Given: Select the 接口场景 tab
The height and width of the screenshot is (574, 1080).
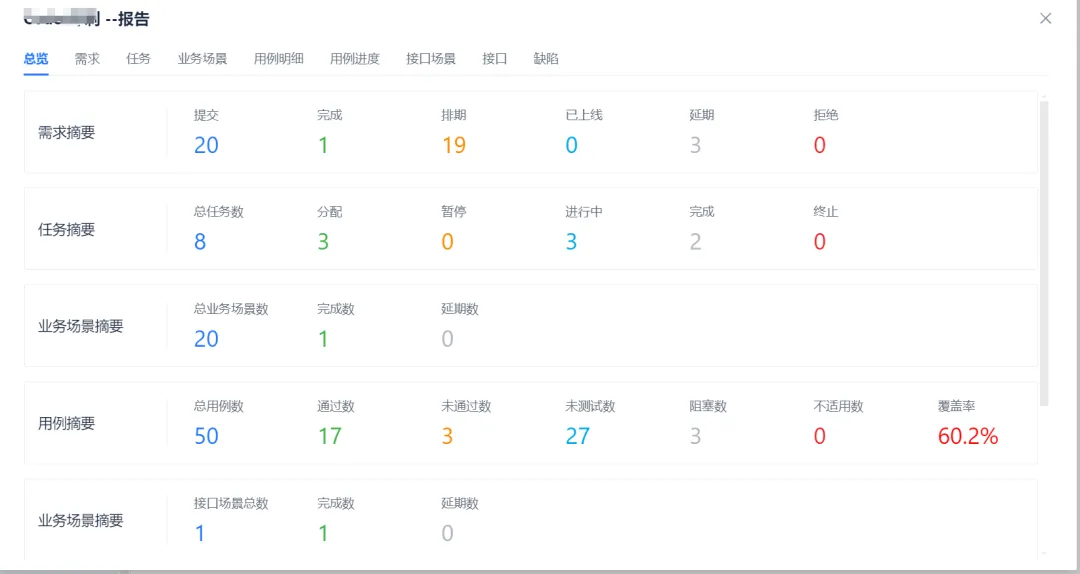Looking at the screenshot, I should coord(431,59).
